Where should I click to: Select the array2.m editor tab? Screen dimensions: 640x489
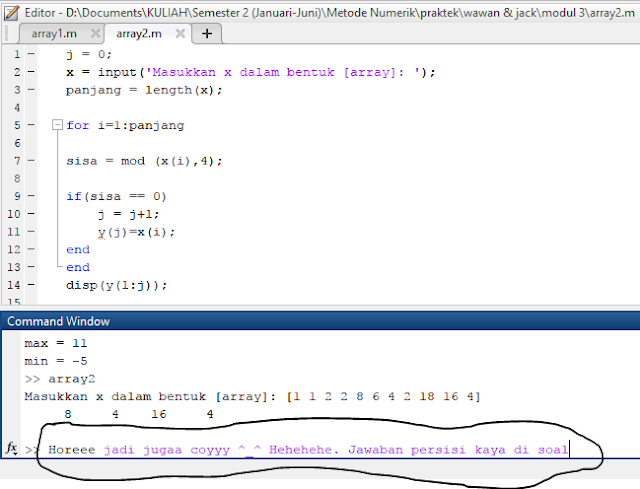tap(139, 33)
